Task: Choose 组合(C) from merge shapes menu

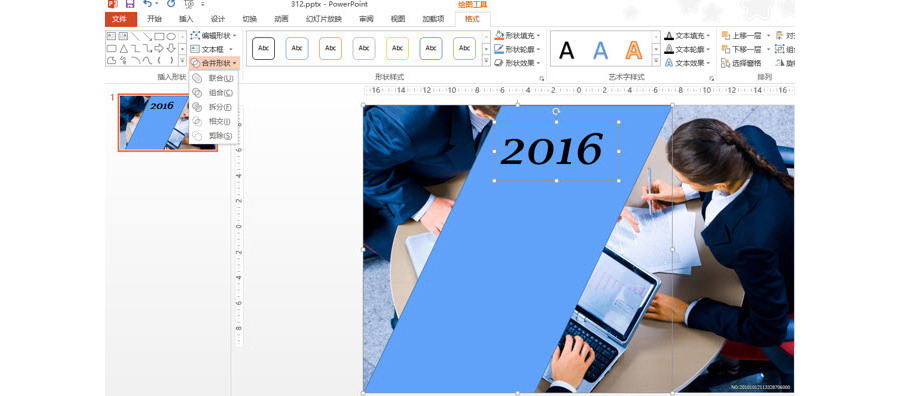Action: click(213, 92)
